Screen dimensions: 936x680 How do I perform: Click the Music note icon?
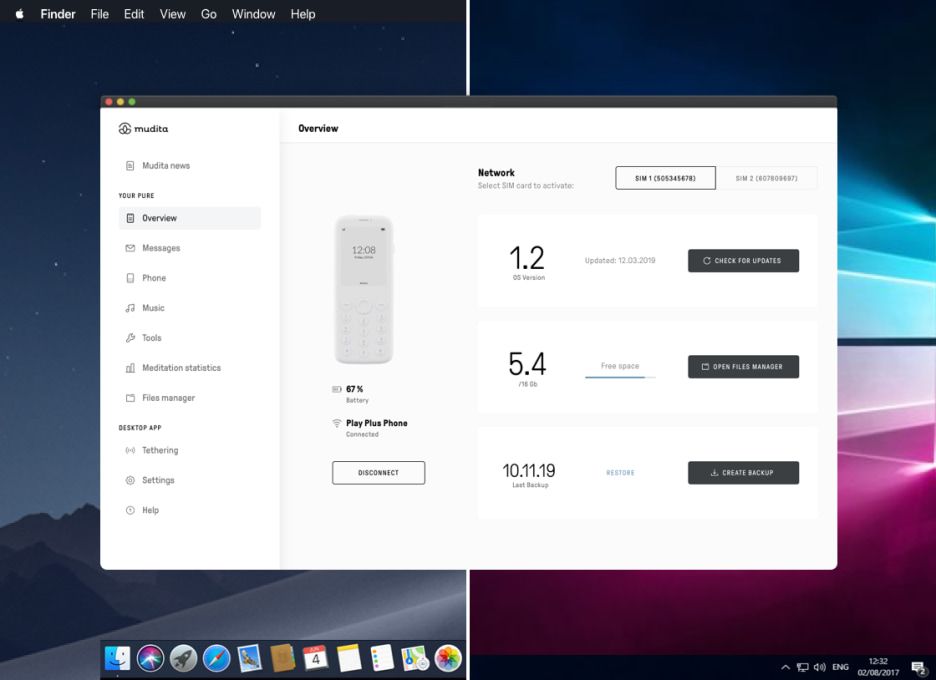click(130, 308)
